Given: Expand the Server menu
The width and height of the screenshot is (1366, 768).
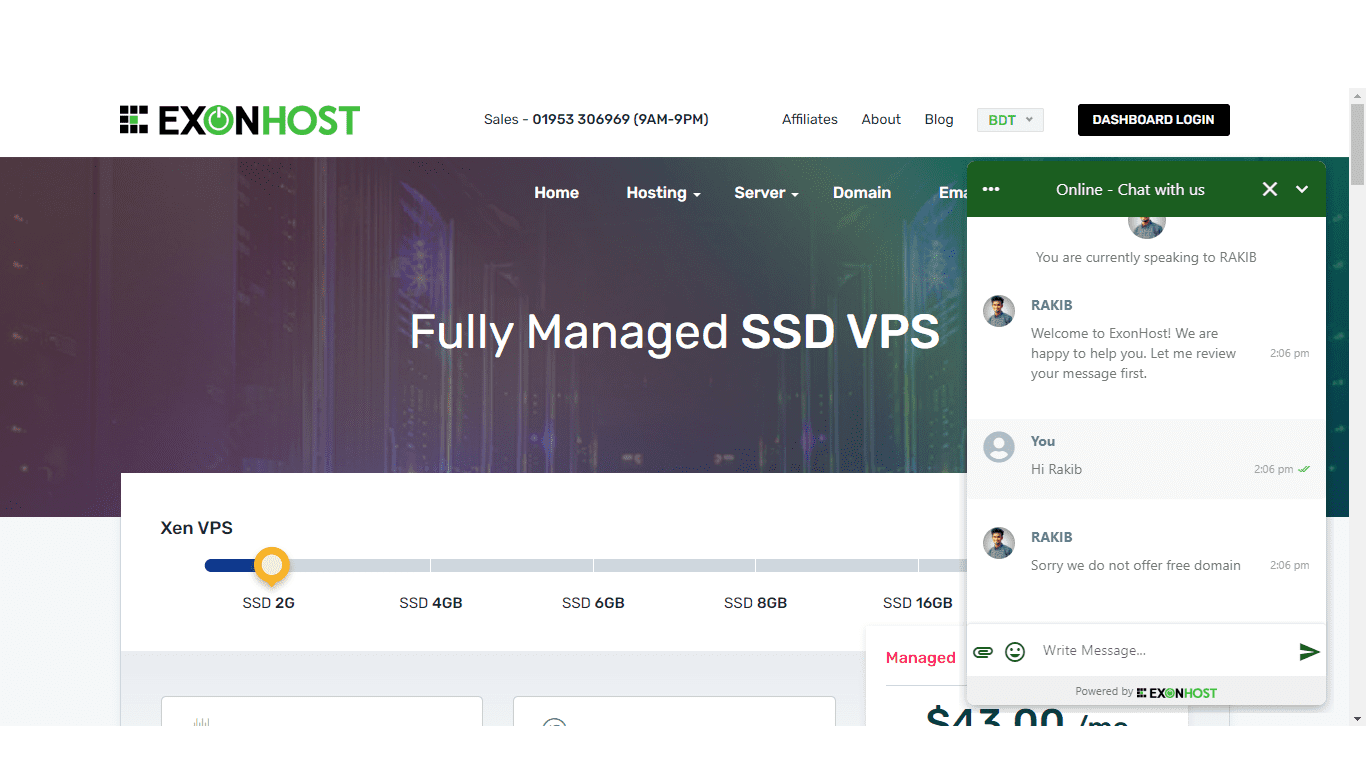Looking at the screenshot, I should click(x=766, y=193).
